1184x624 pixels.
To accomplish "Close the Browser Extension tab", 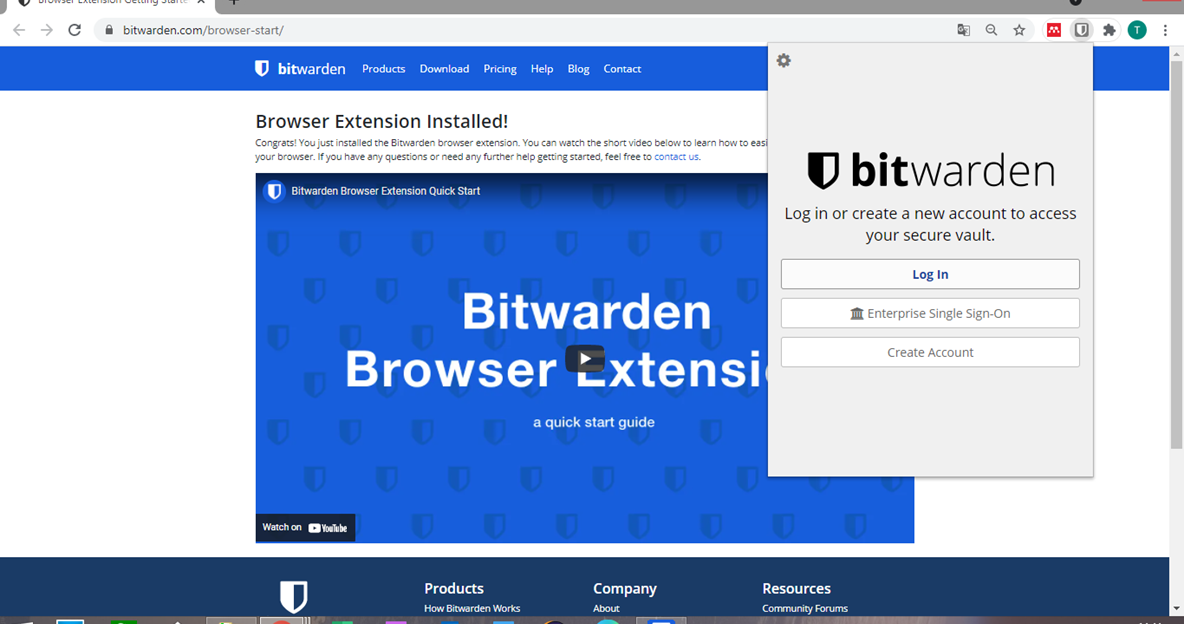I will tap(201, 2).
